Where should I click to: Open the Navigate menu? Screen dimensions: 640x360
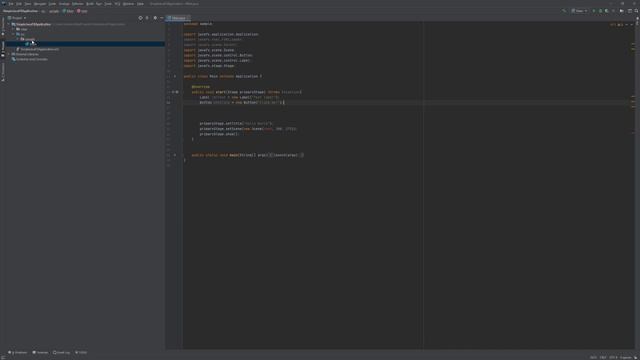point(40,4)
